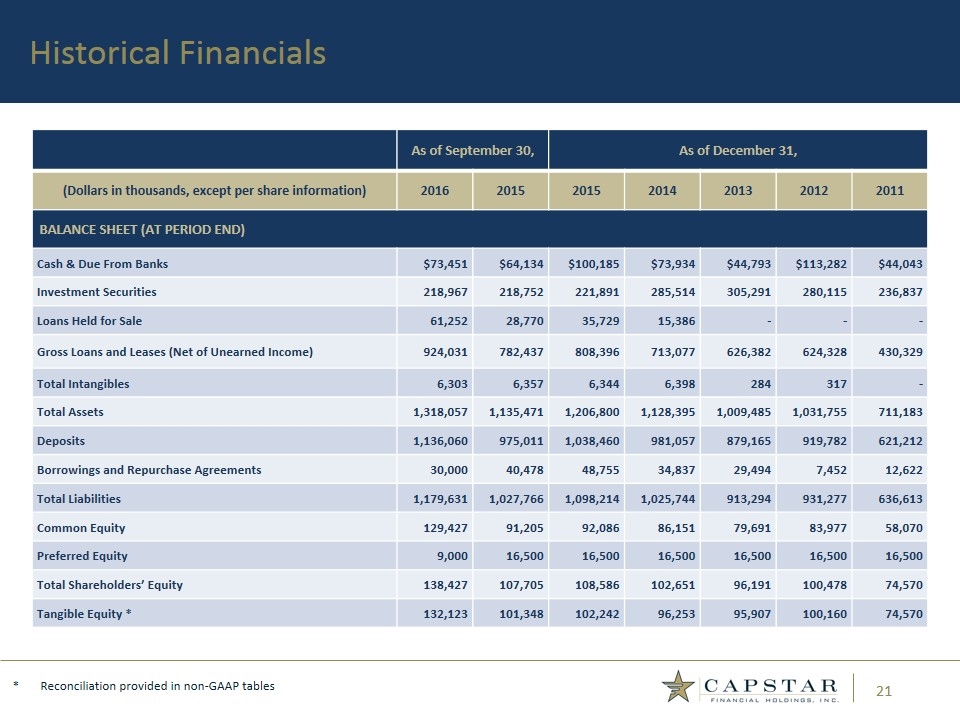The width and height of the screenshot is (960, 720).
Task: Click the 2016 column header
Action: tap(435, 190)
